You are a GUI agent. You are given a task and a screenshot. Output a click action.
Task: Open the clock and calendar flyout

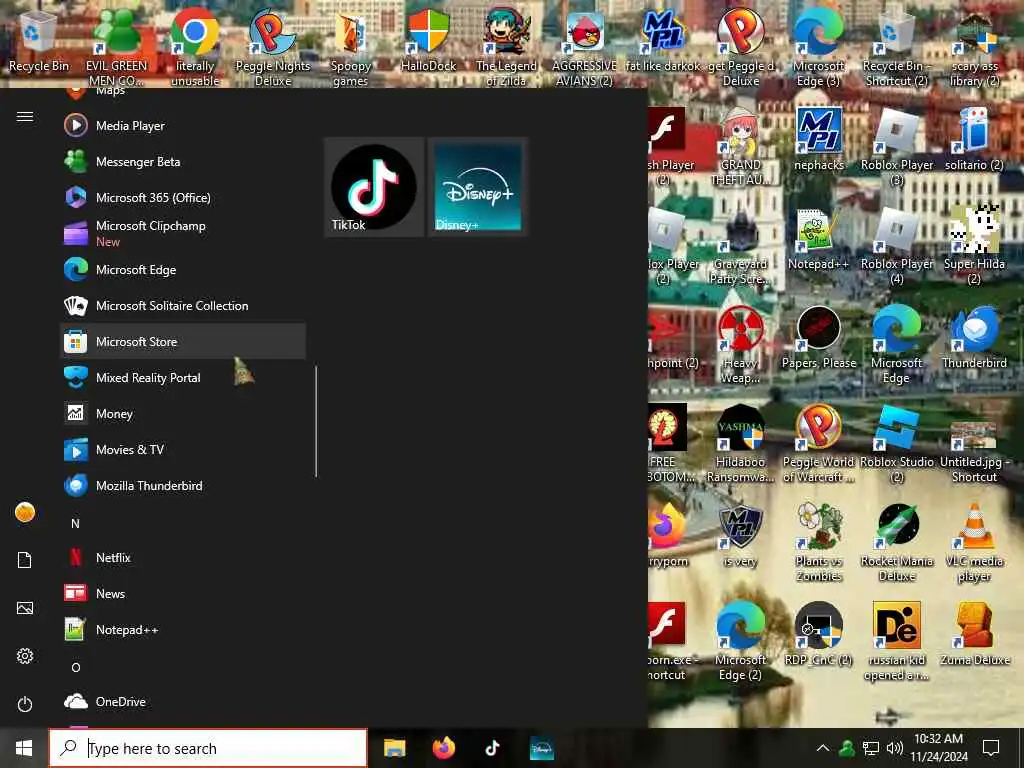938,748
